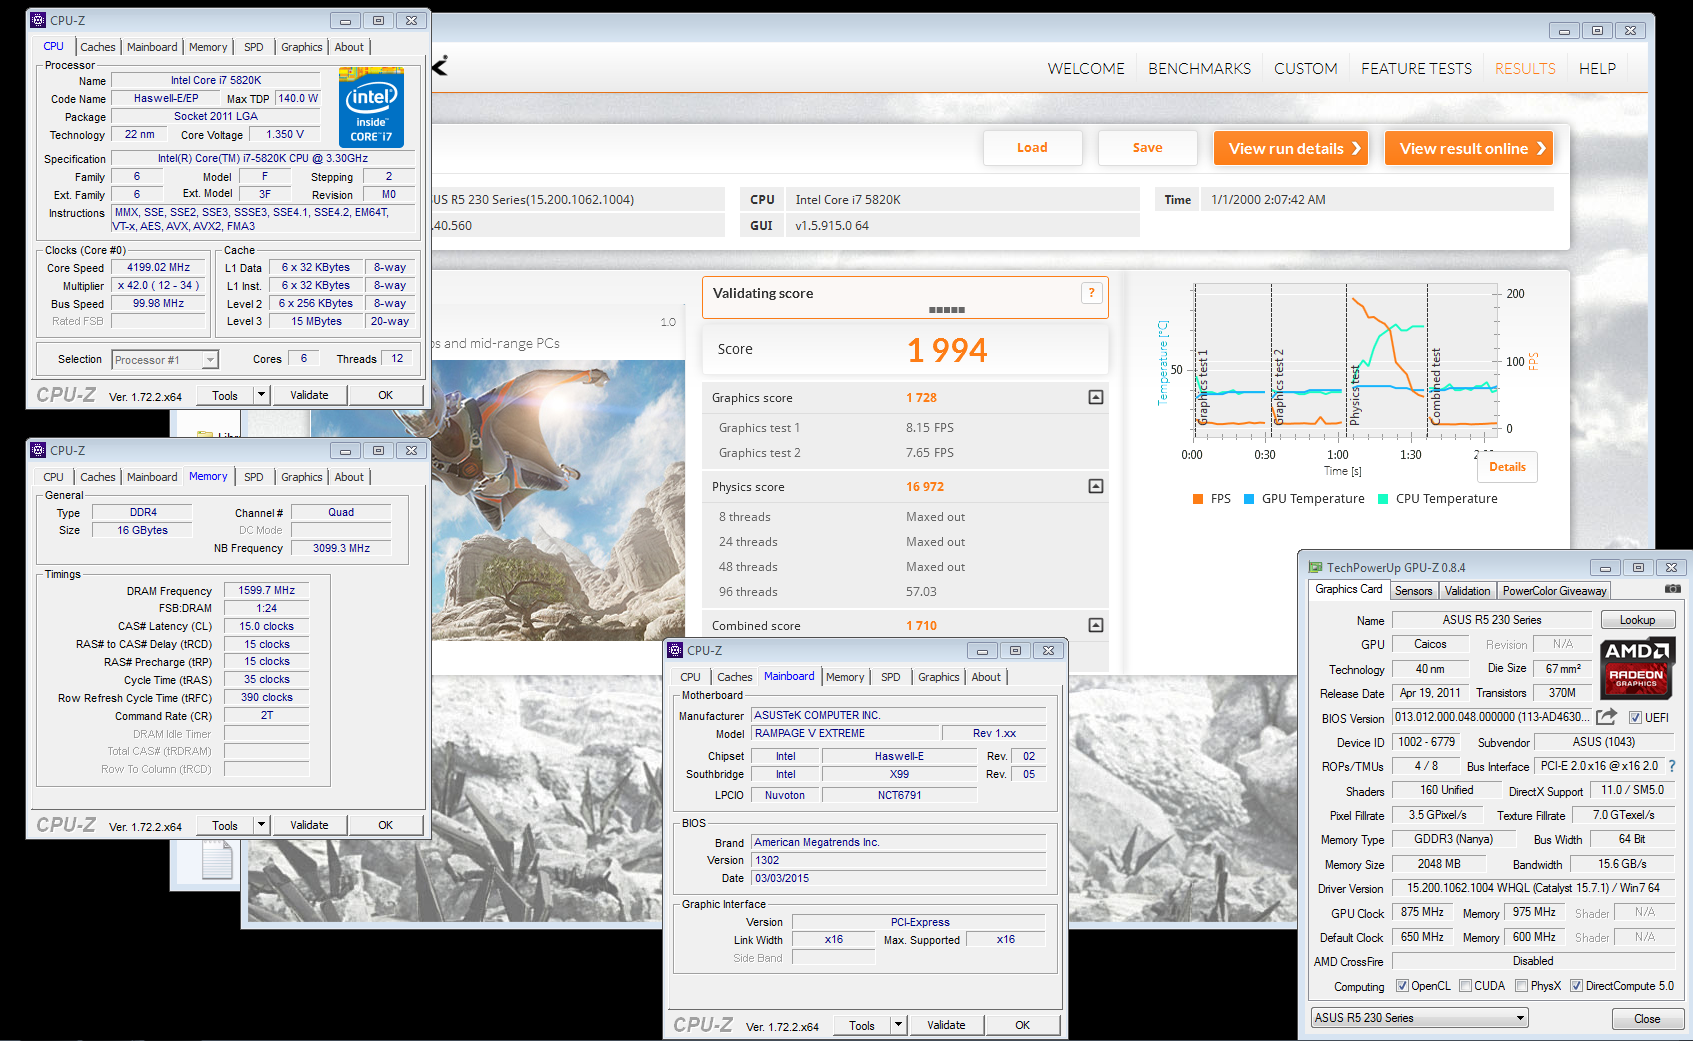Open SPD tab in CPU-Z Memory window
This screenshot has height=1041, width=1693.
click(x=254, y=477)
